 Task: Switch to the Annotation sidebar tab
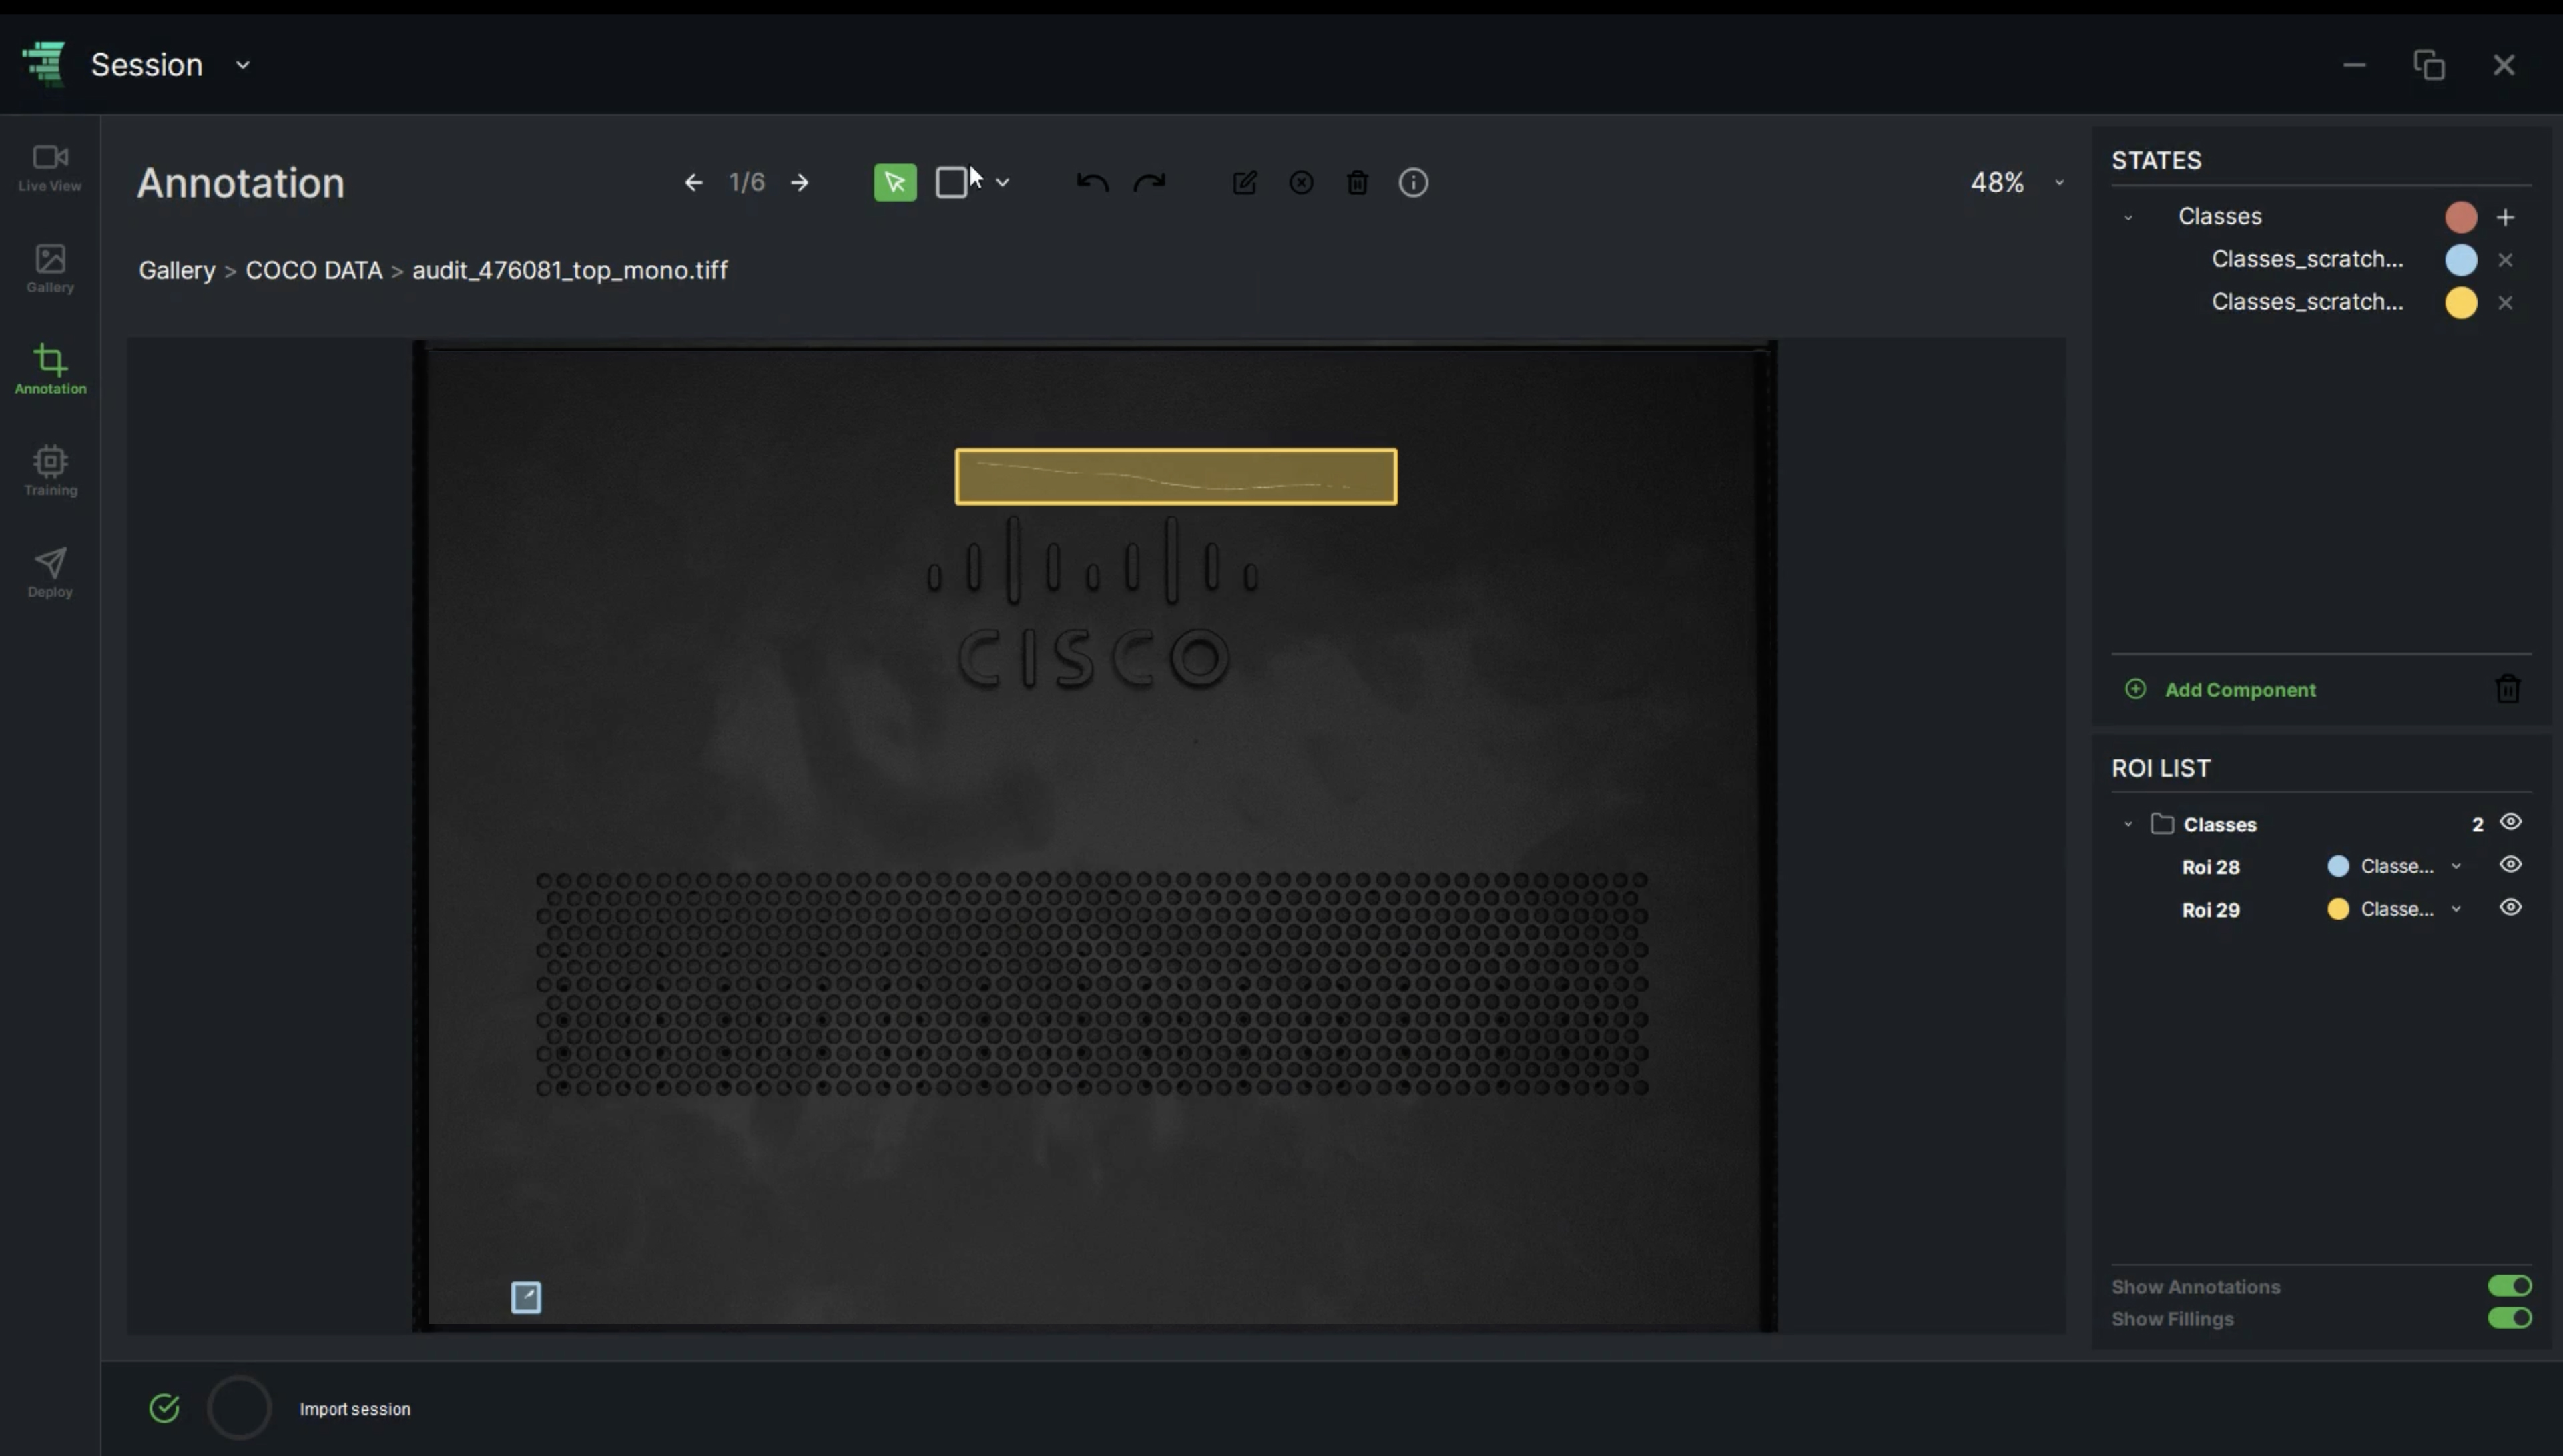coord(50,370)
